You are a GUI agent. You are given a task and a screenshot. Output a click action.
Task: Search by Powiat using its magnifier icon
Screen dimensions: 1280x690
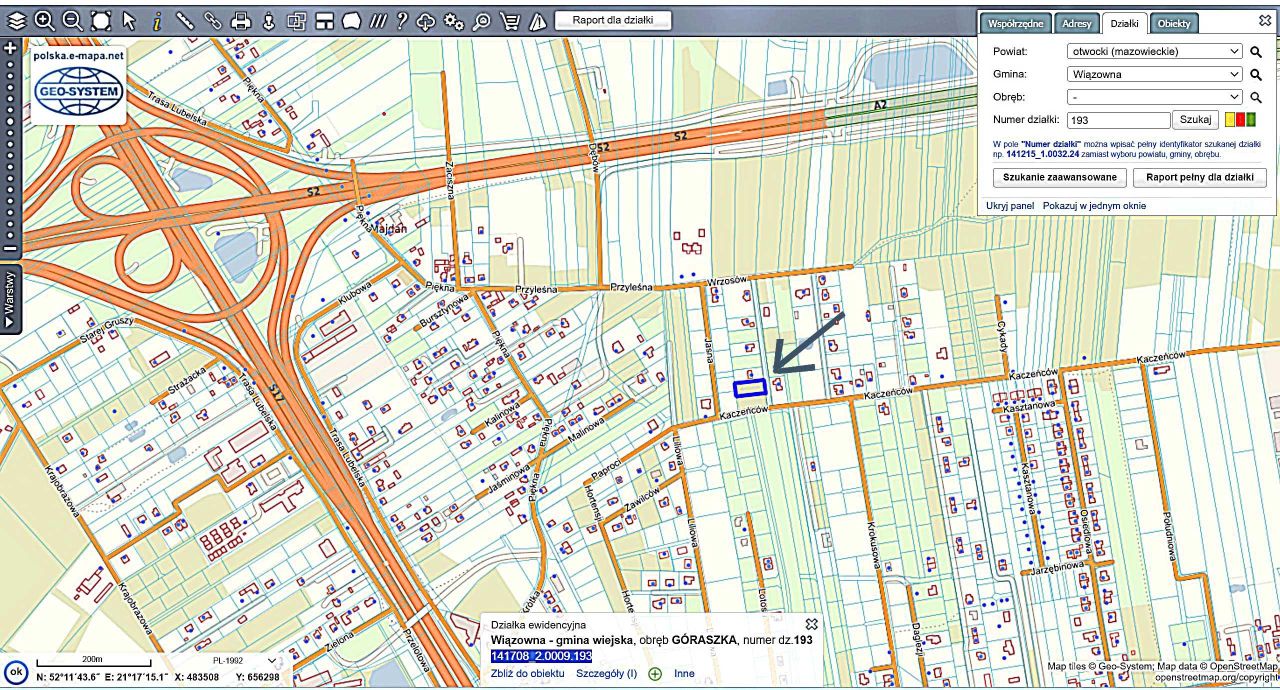coord(1256,51)
